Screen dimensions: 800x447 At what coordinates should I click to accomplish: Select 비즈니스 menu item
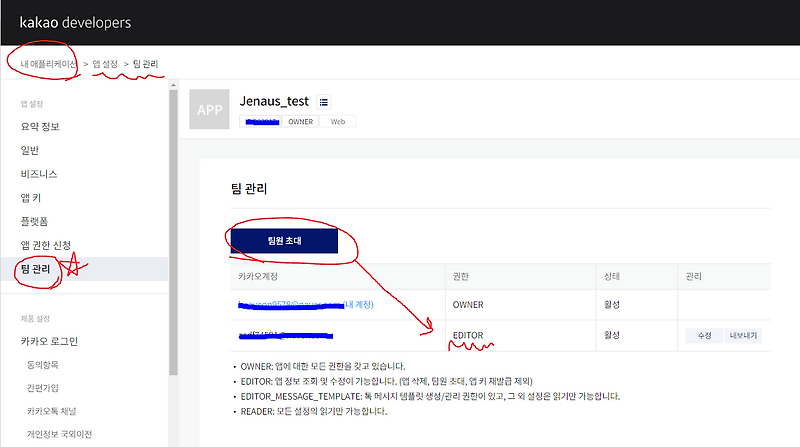(x=39, y=174)
